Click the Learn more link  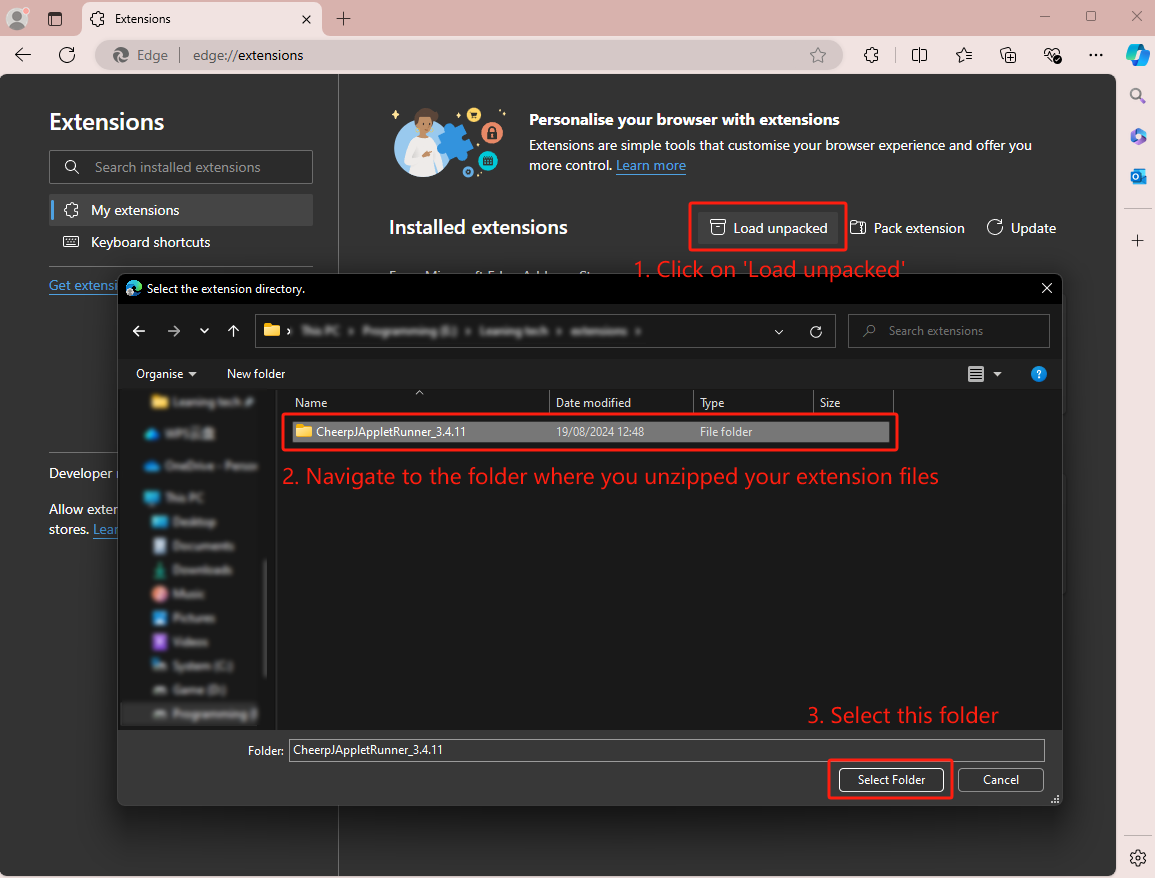pyautogui.click(x=651, y=166)
